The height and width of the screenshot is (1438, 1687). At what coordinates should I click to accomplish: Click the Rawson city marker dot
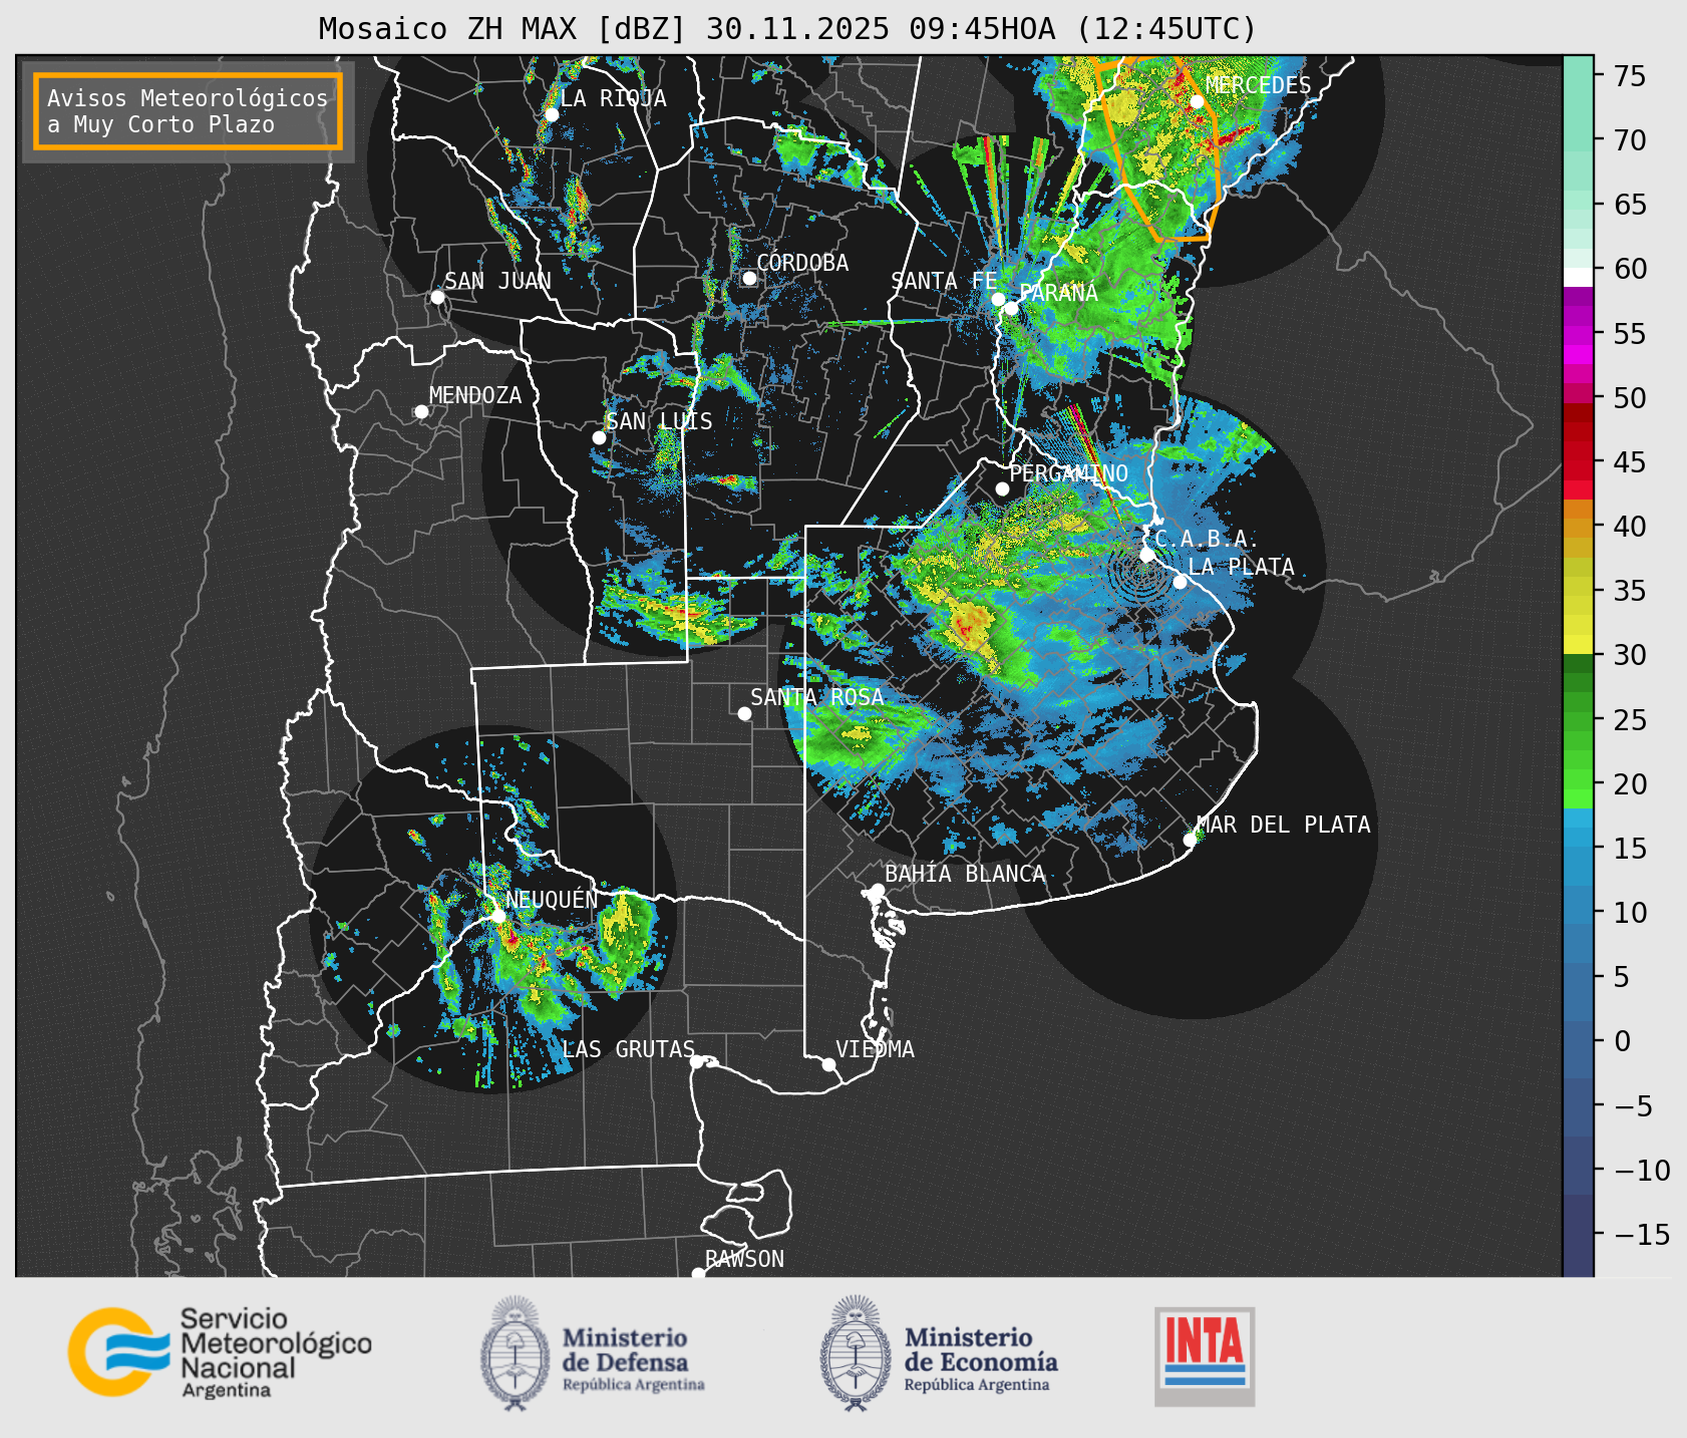[x=698, y=1273]
